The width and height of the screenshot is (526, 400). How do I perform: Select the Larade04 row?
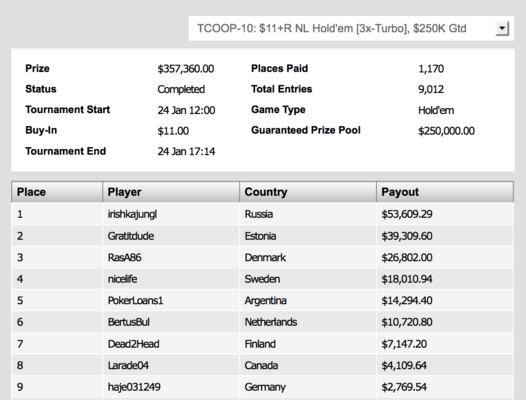262,365
